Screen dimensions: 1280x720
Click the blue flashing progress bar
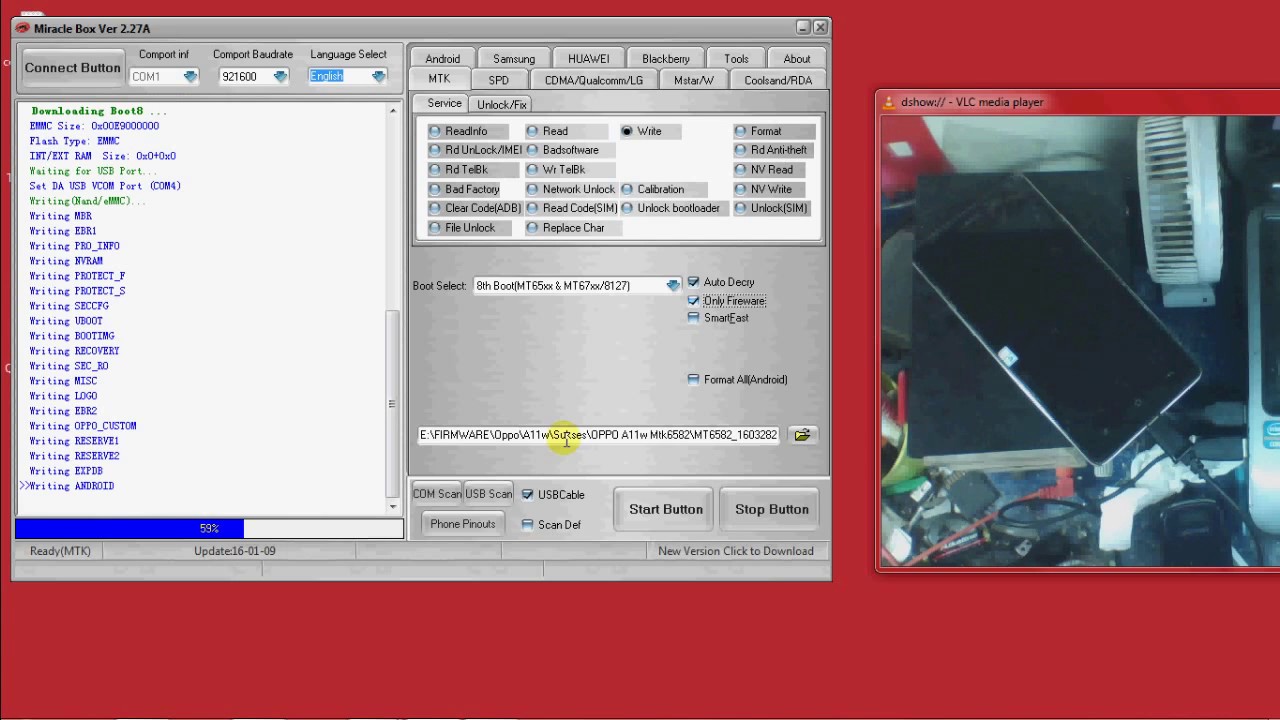pyautogui.click(x=210, y=528)
